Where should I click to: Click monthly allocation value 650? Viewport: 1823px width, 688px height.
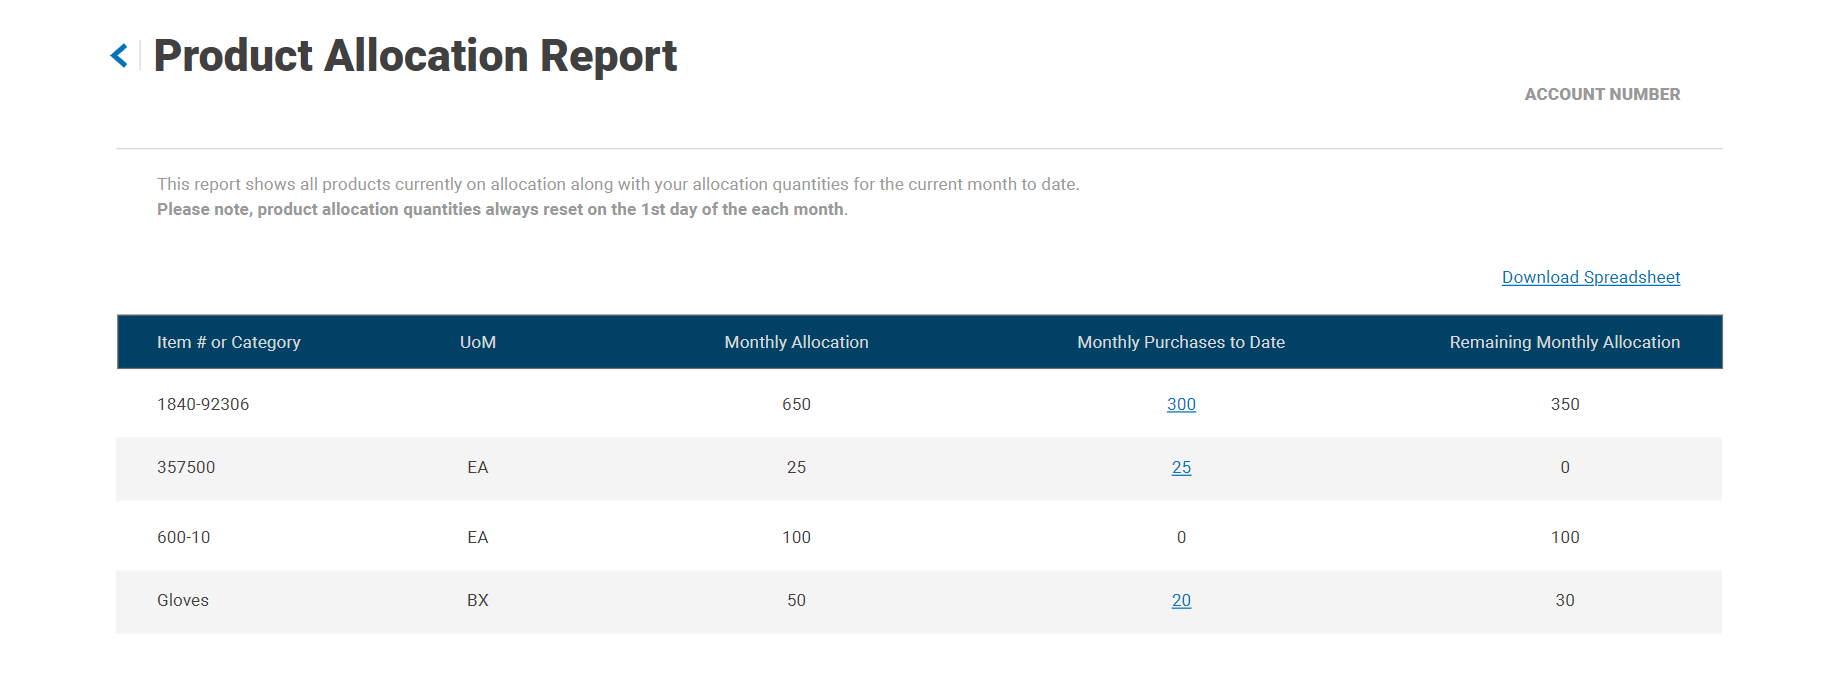pyautogui.click(x=796, y=404)
